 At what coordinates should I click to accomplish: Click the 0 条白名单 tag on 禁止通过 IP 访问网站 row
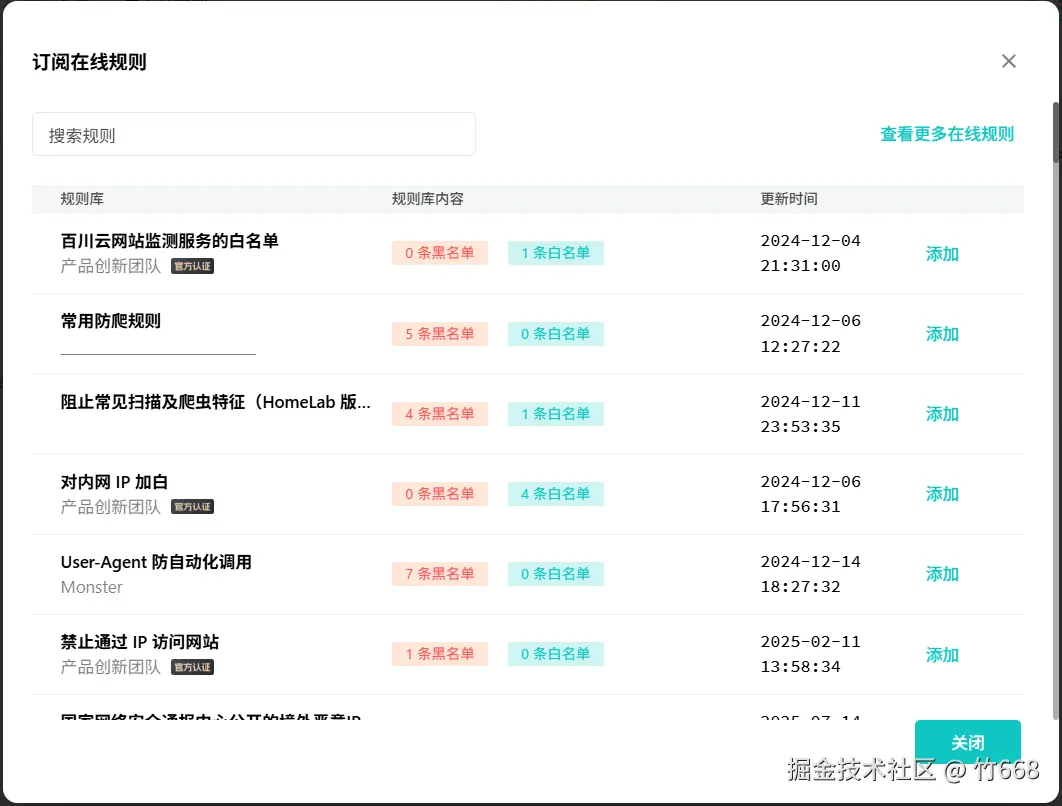[556, 653]
